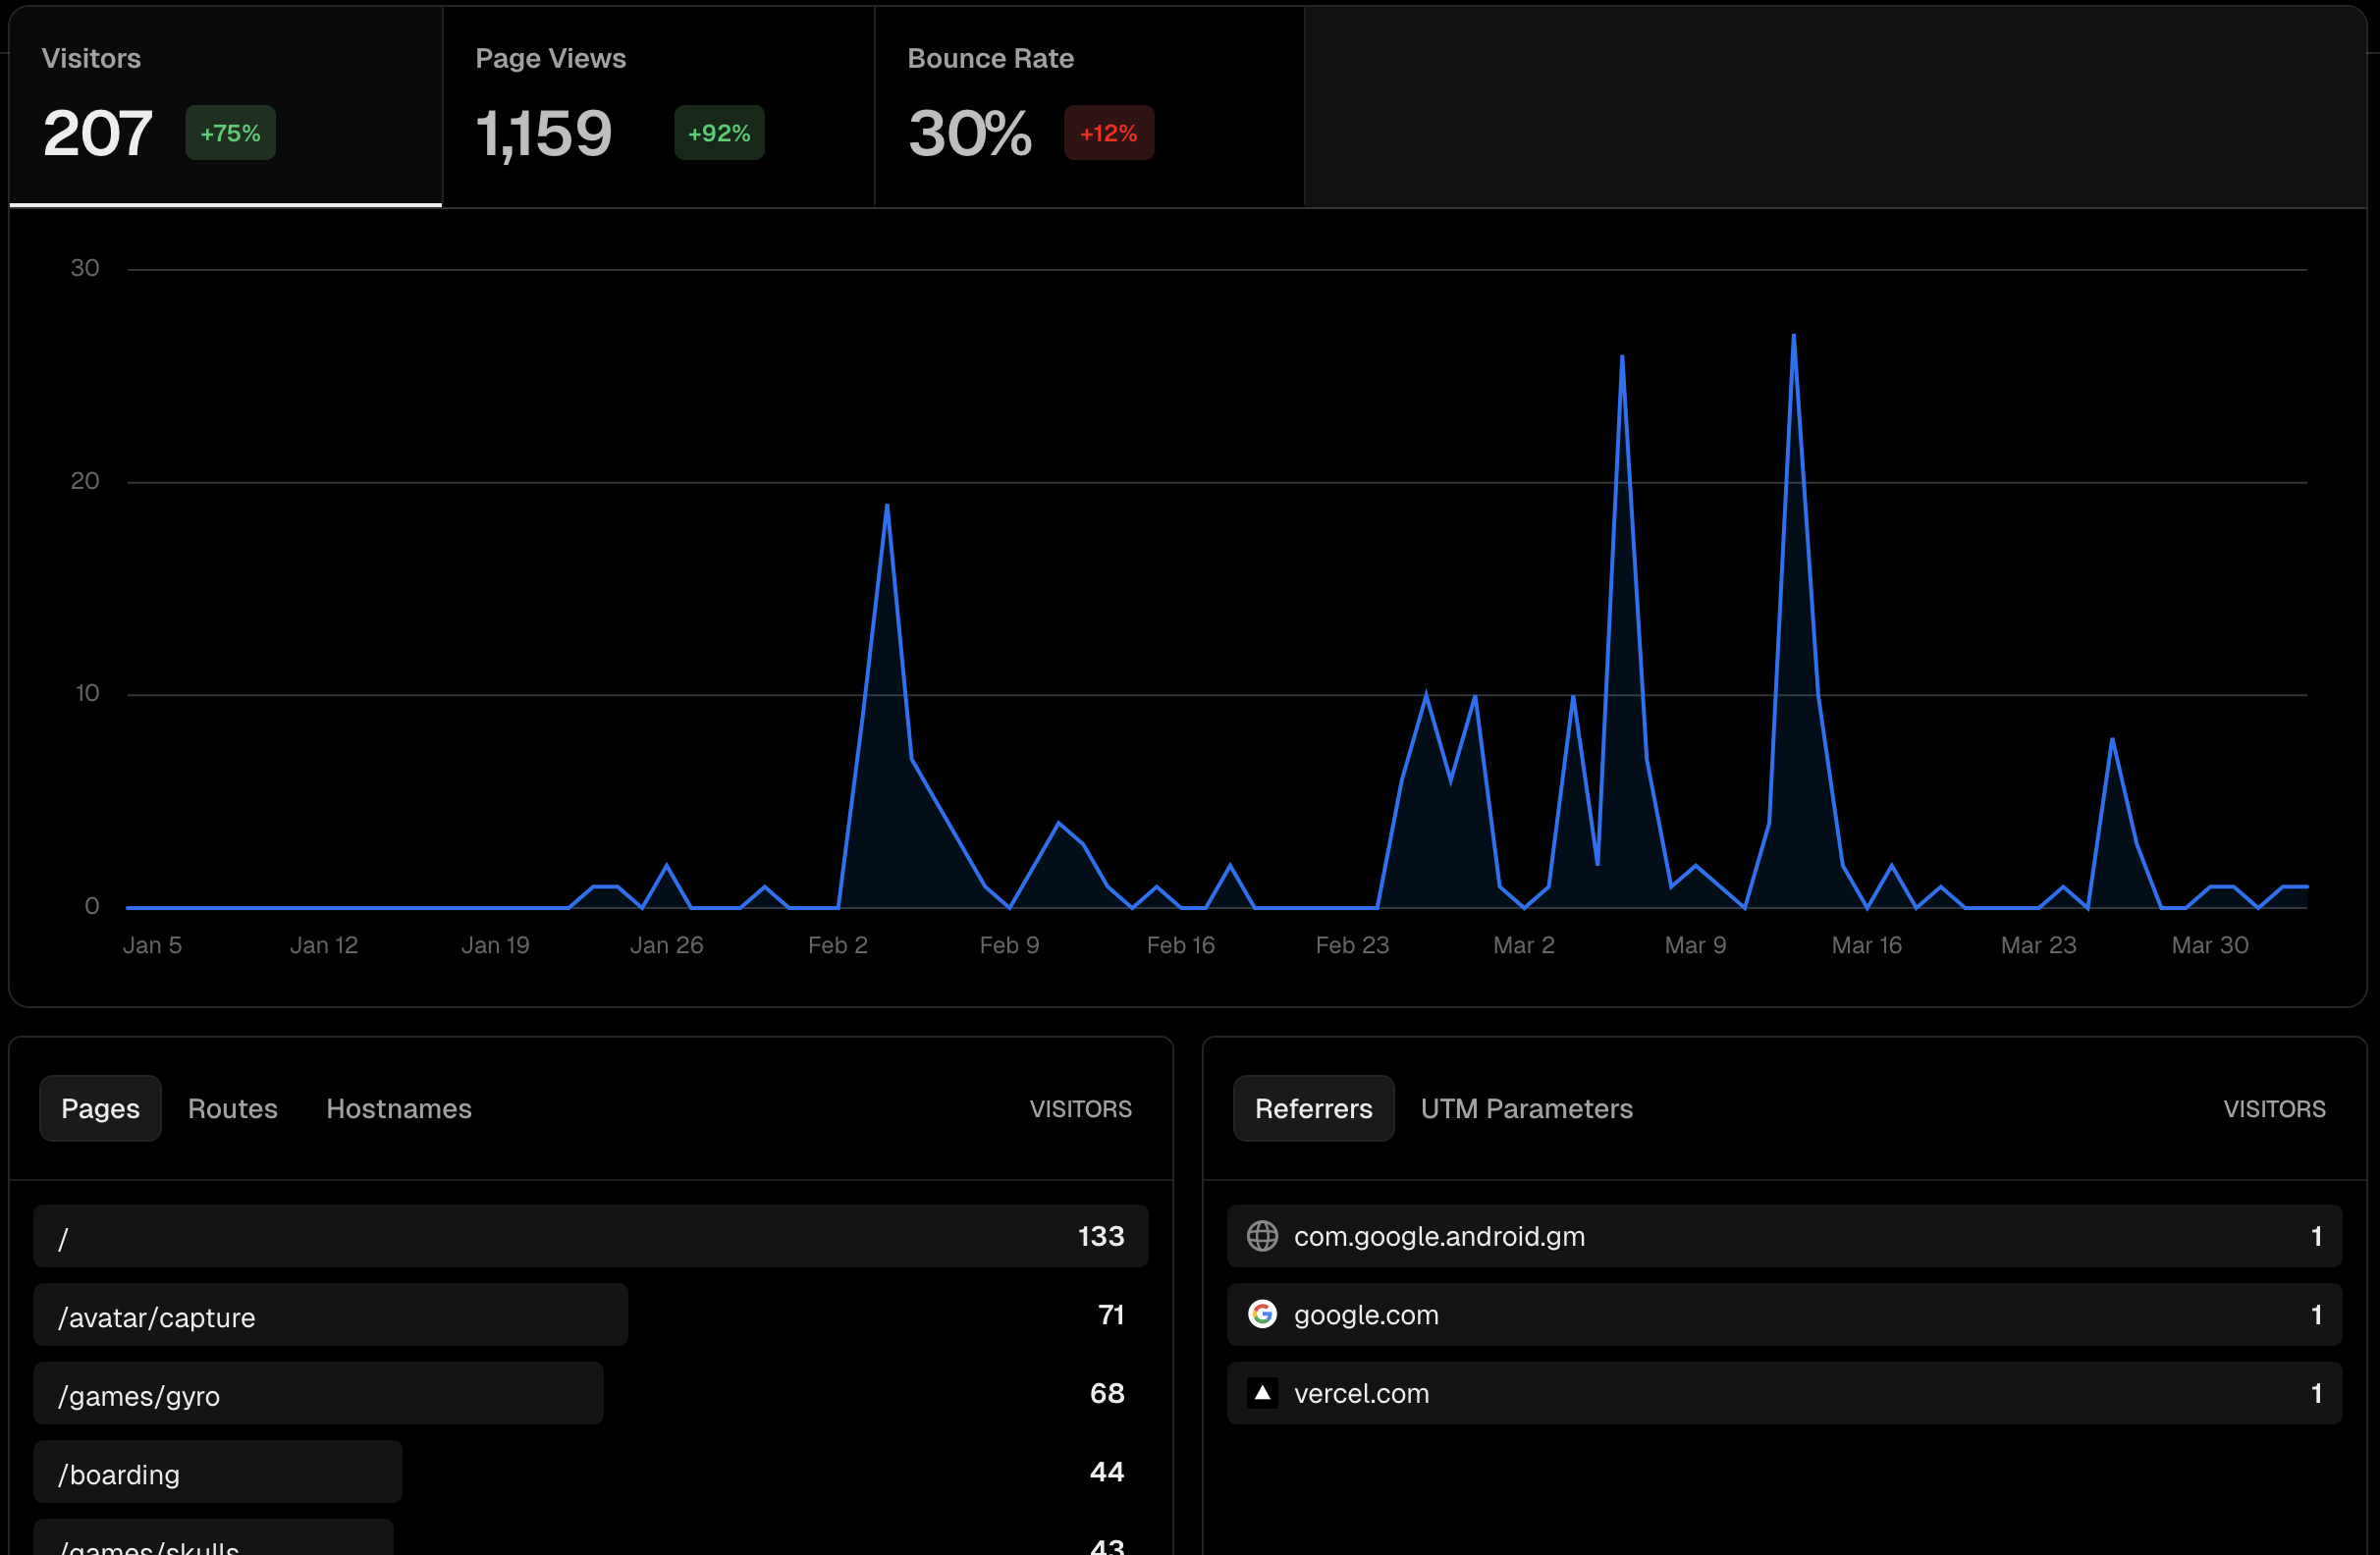This screenshot has height=1555, width=2380.
Task: Click the /games/skulls page entry
Action: (x=213, y=1543)
